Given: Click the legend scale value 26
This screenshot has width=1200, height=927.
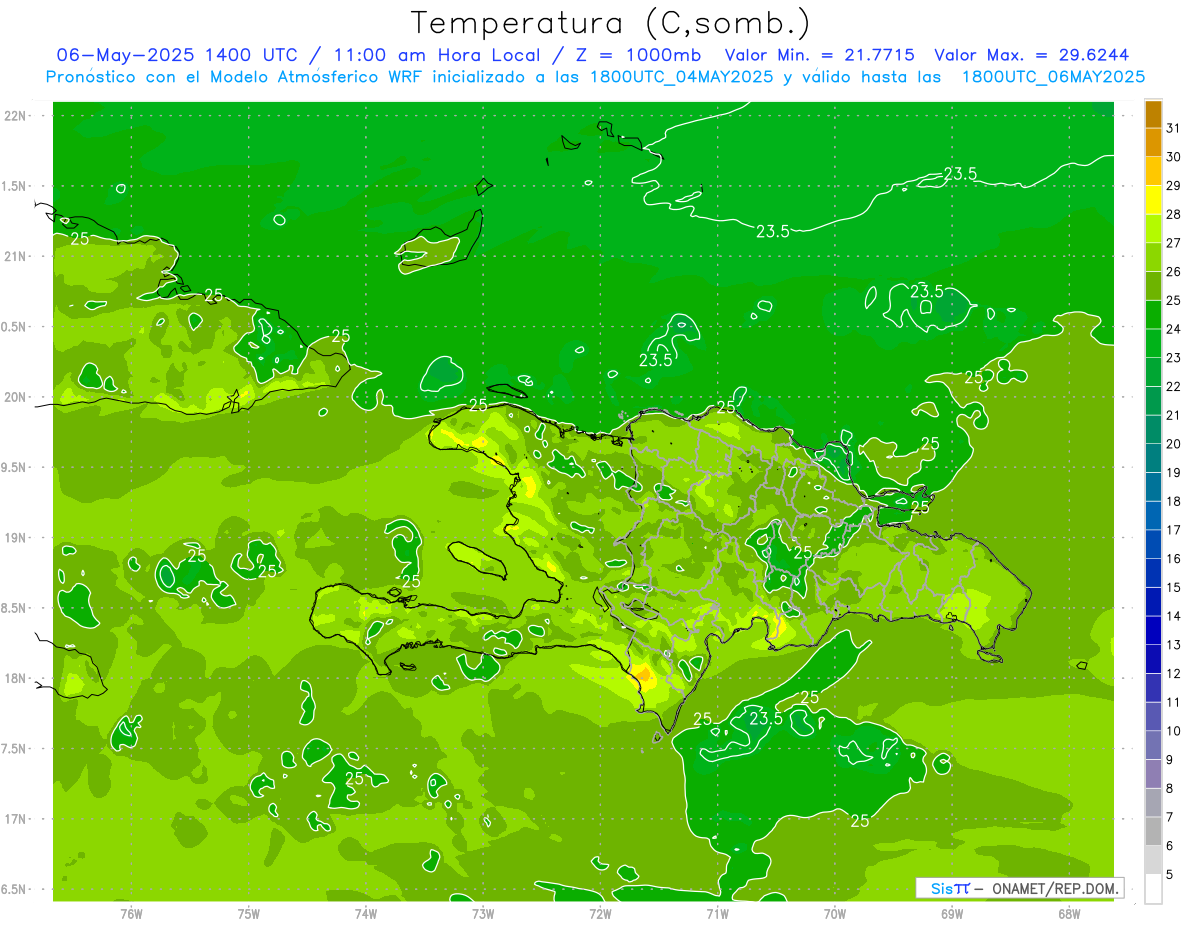Looking at the screenshot, I should [x=1173, y=272].
